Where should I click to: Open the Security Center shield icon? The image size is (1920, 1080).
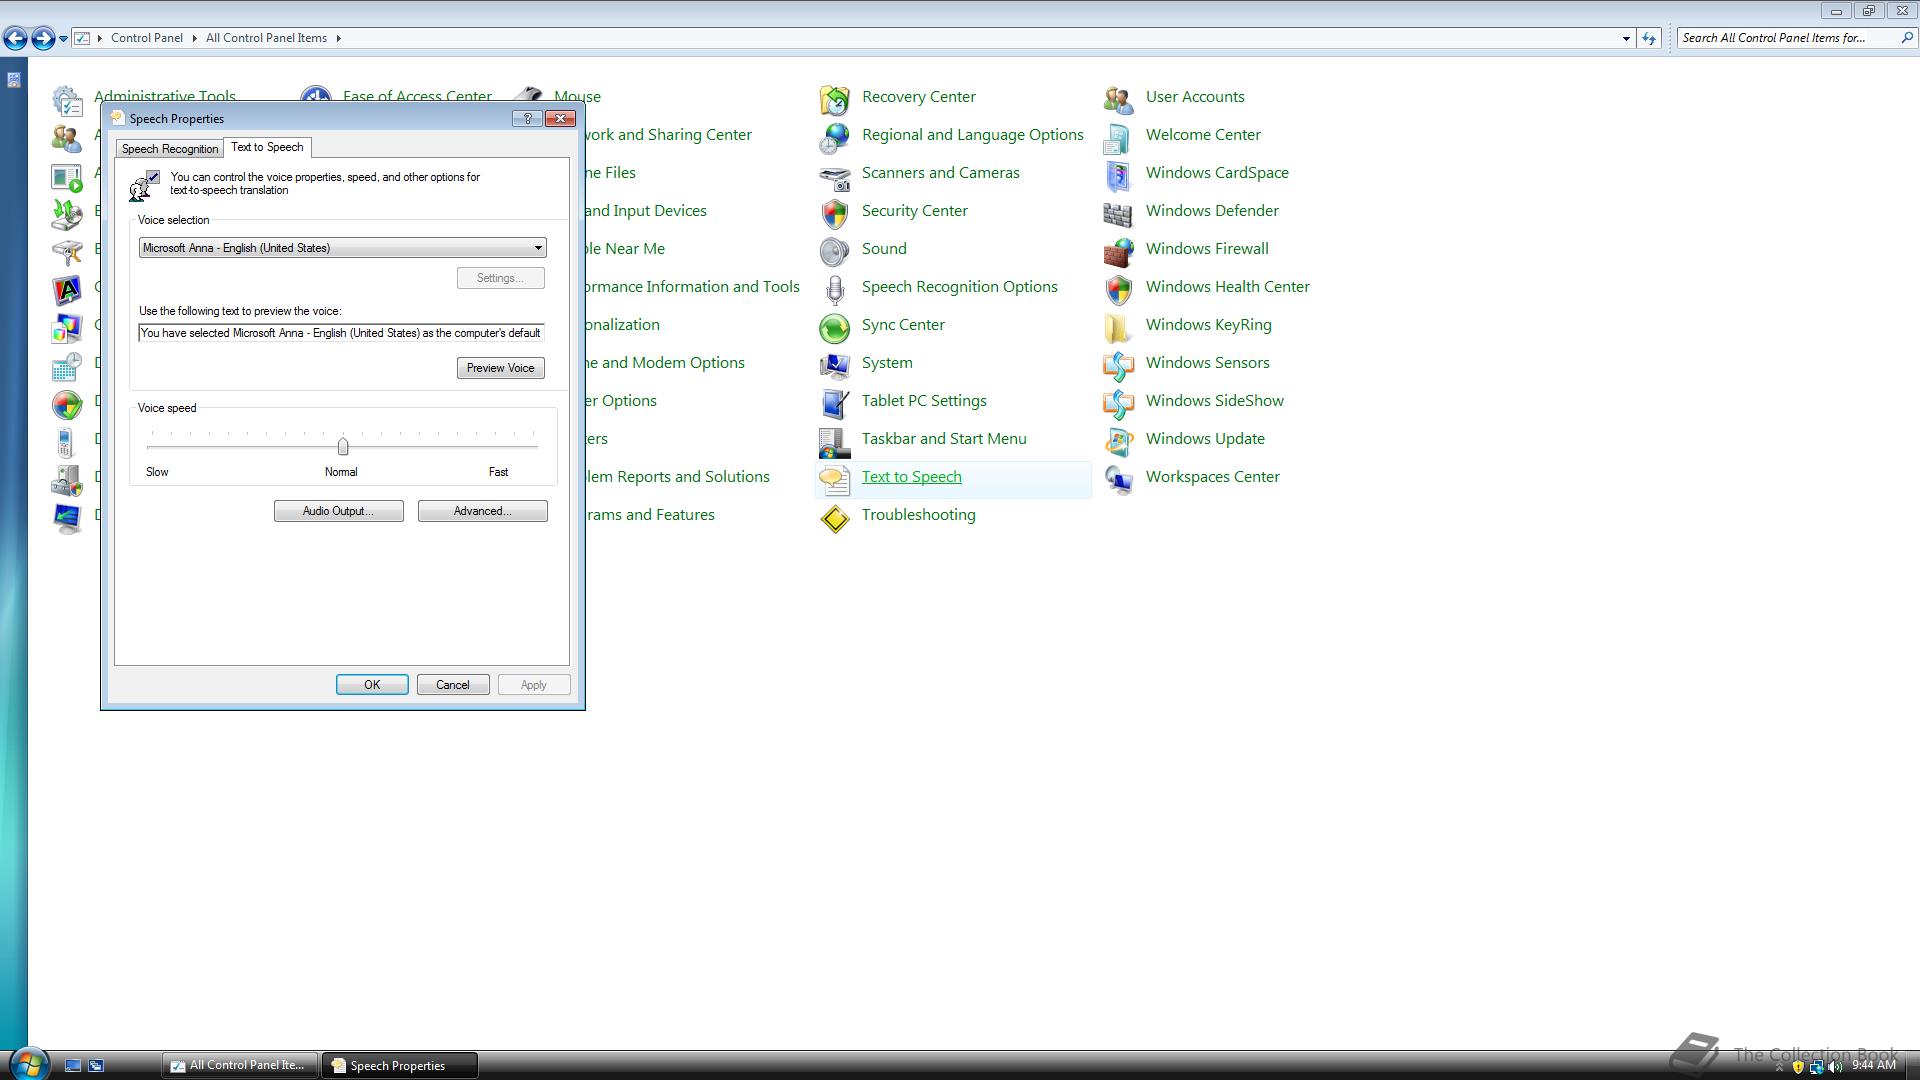click(834, 212)
